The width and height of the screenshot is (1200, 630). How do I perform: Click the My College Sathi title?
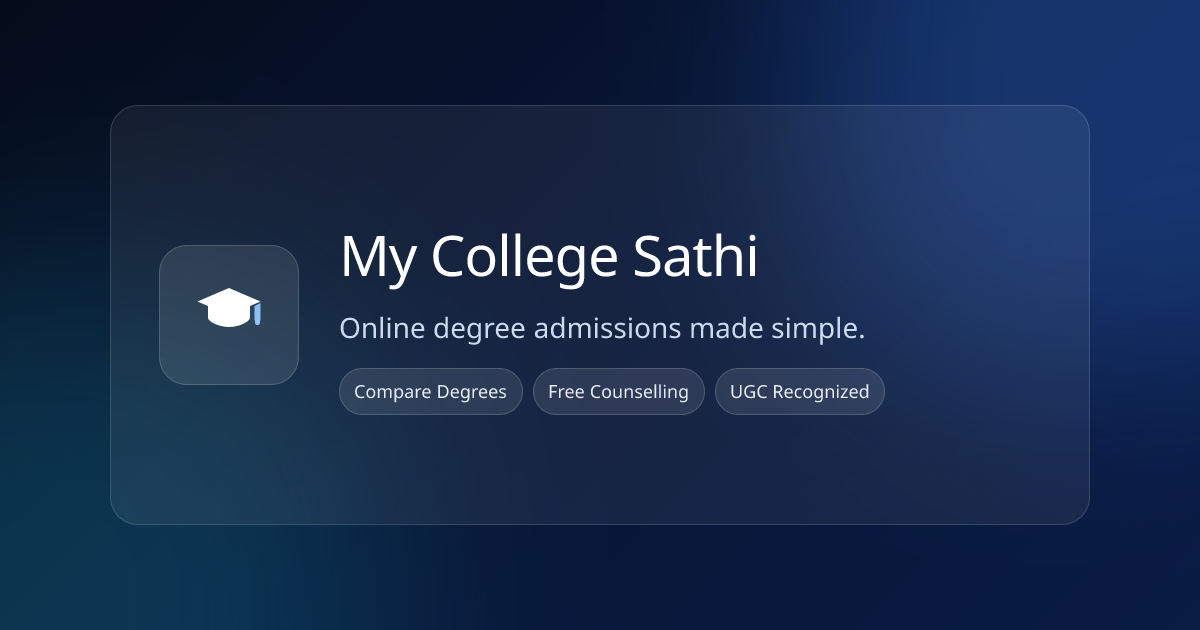coord(548,257)
